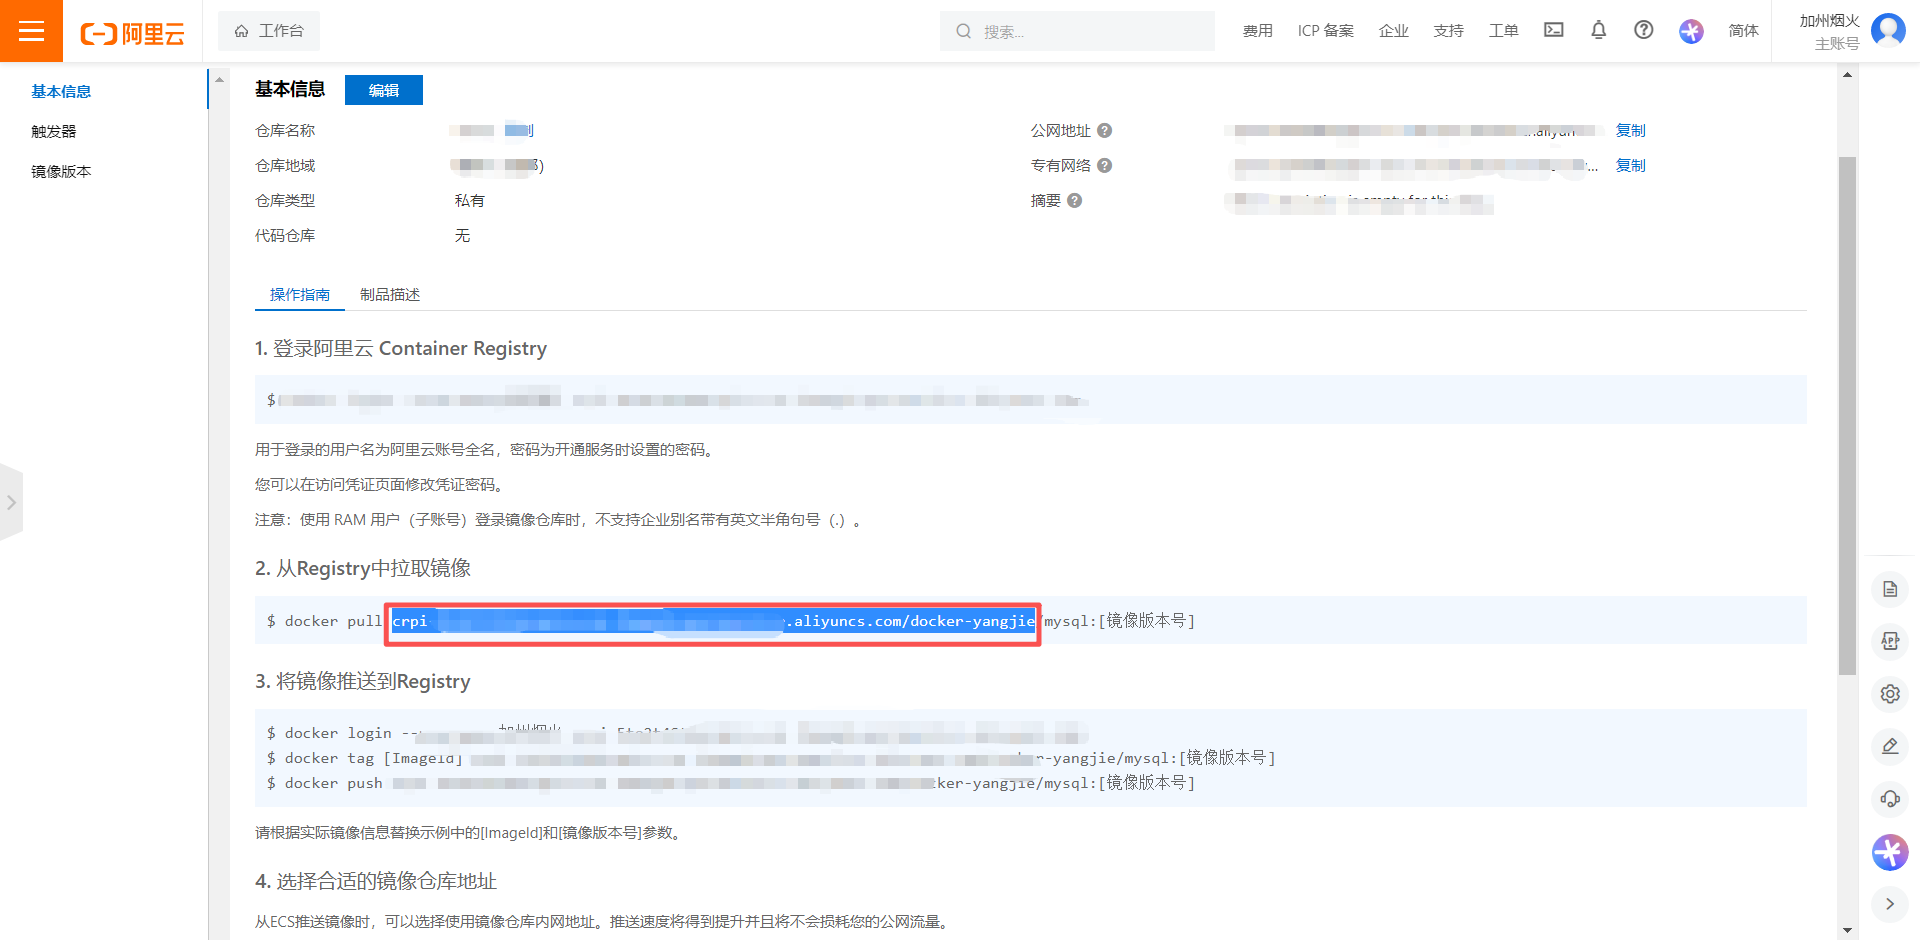Open the document icon in right toolbar
The width and height of the screenshot is (1920, 940).
click(x=1889, y=589)
